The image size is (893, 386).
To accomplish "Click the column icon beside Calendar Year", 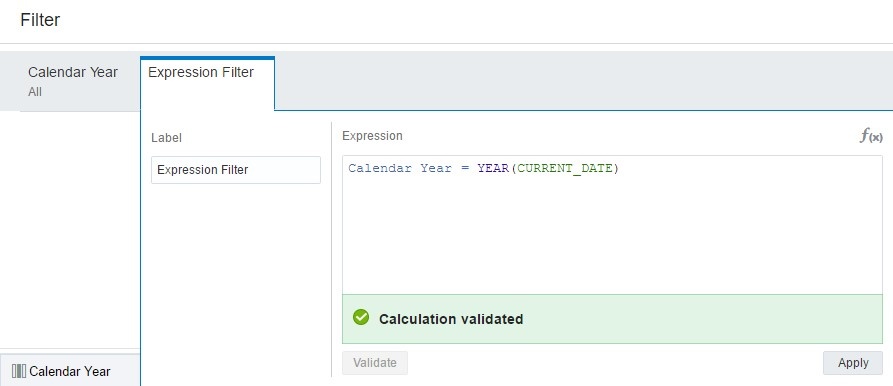I will [x=19, y=371].
